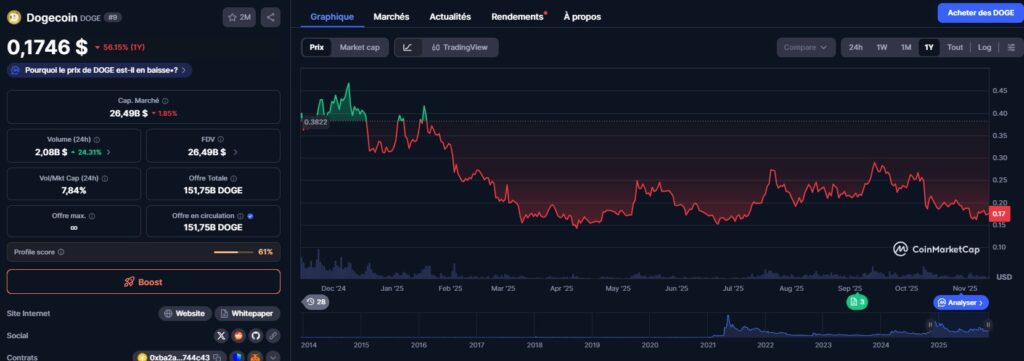Open Dogecoin's X (Twitter) social link
Image resolution: width=1024 pixels, height=361 pixels.
pyautogui.click(x=222, y=336)
